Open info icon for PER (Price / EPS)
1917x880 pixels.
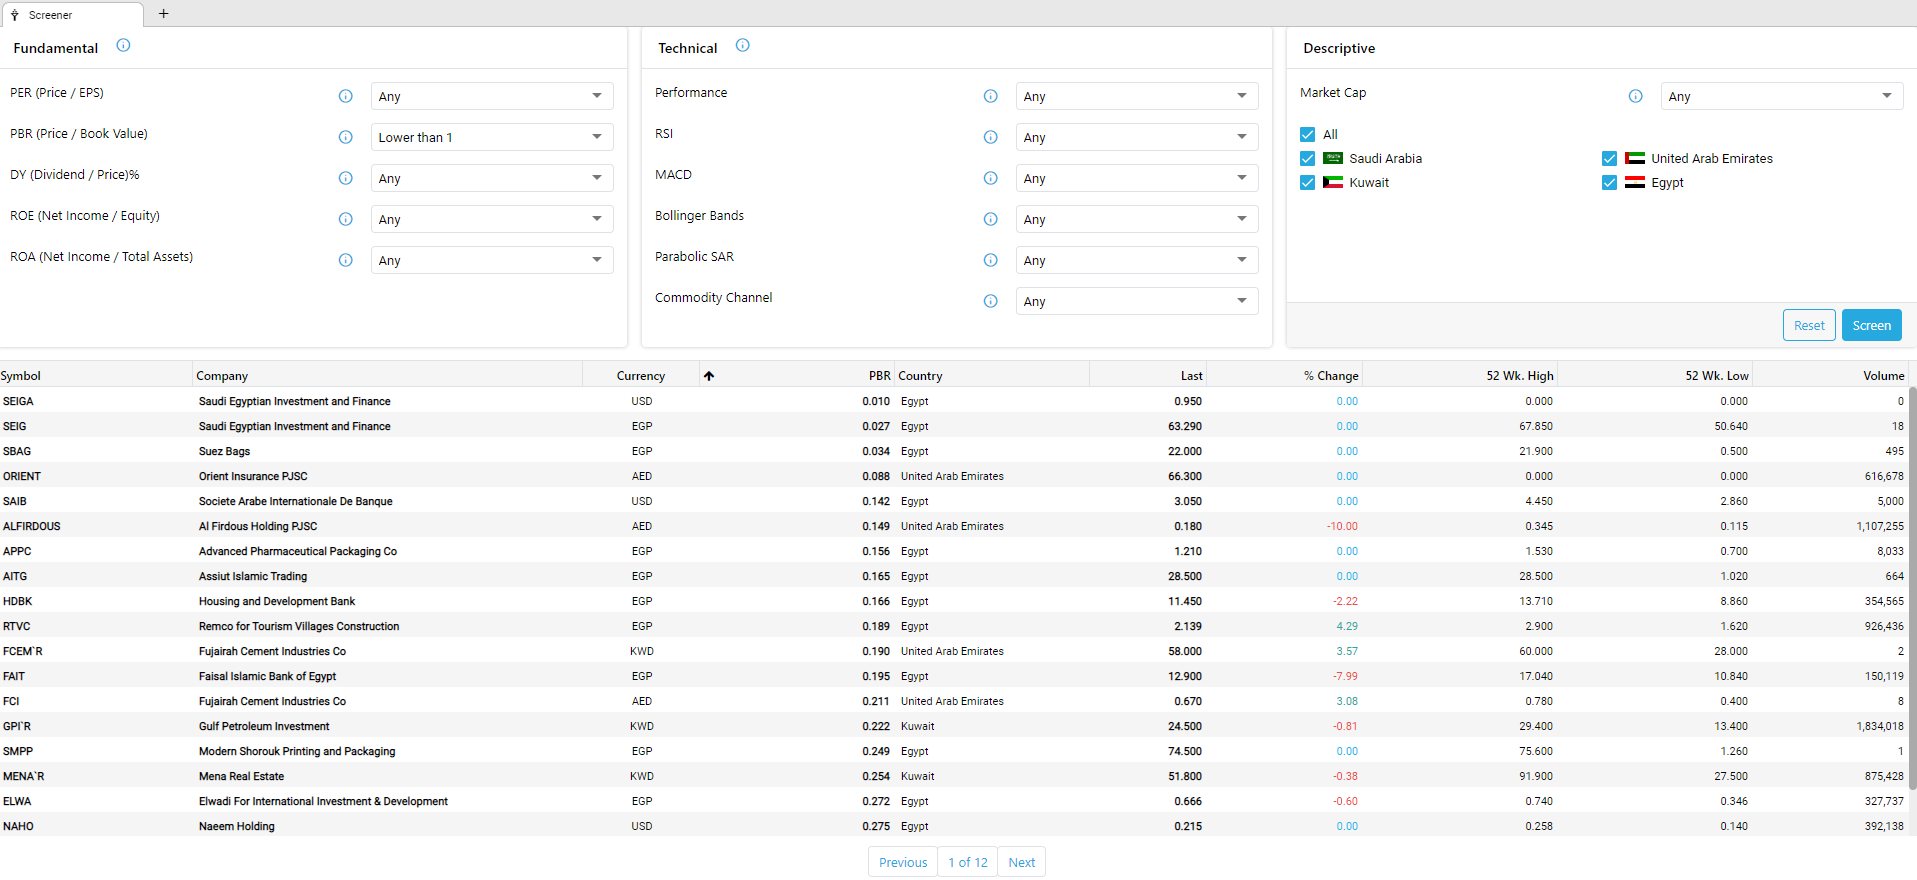coord(345,96)
